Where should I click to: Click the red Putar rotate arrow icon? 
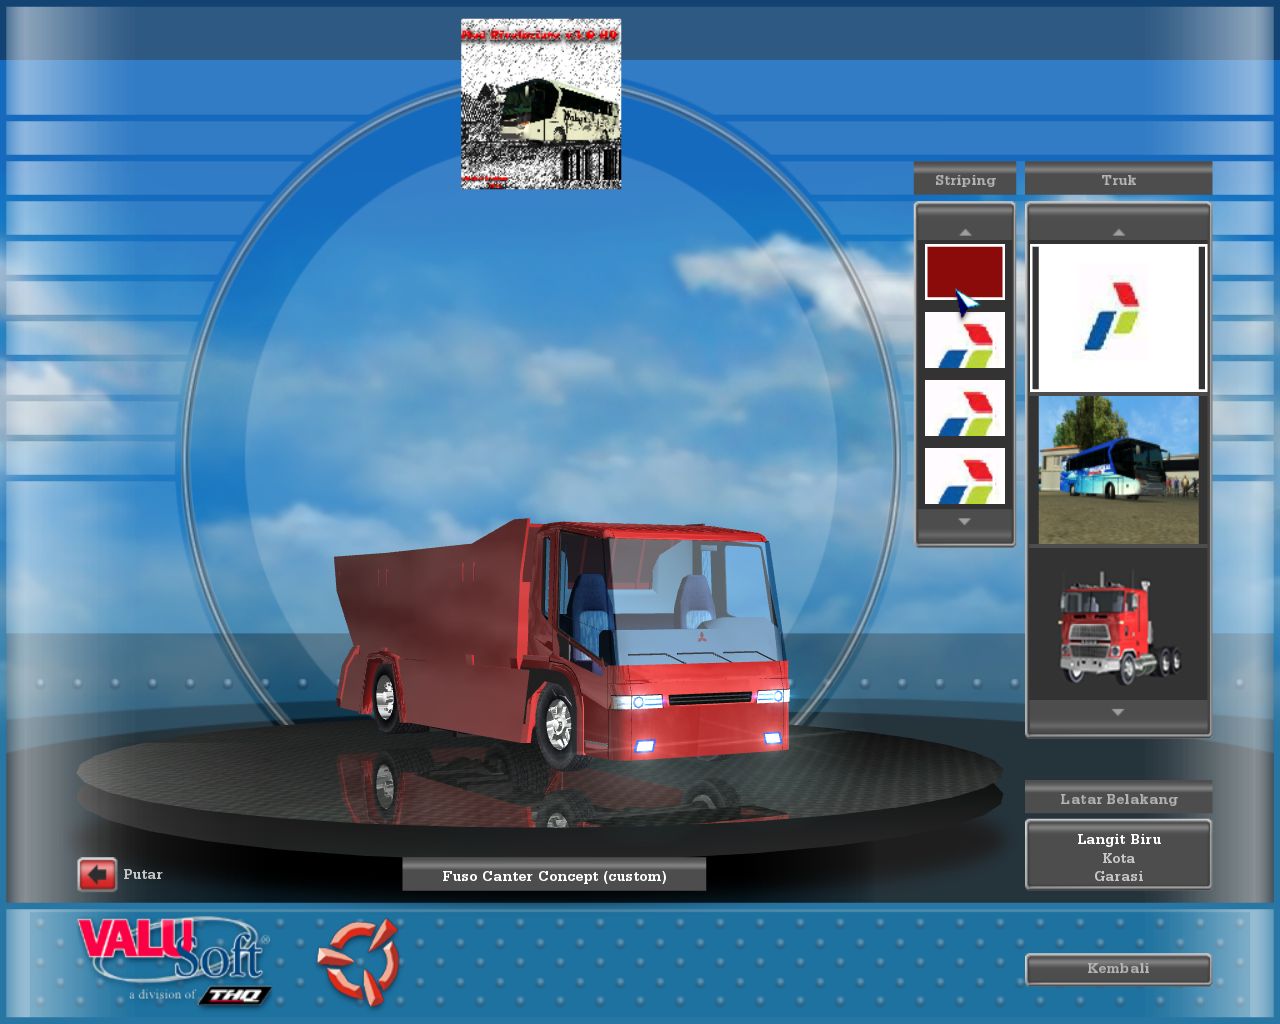point(97,875)
